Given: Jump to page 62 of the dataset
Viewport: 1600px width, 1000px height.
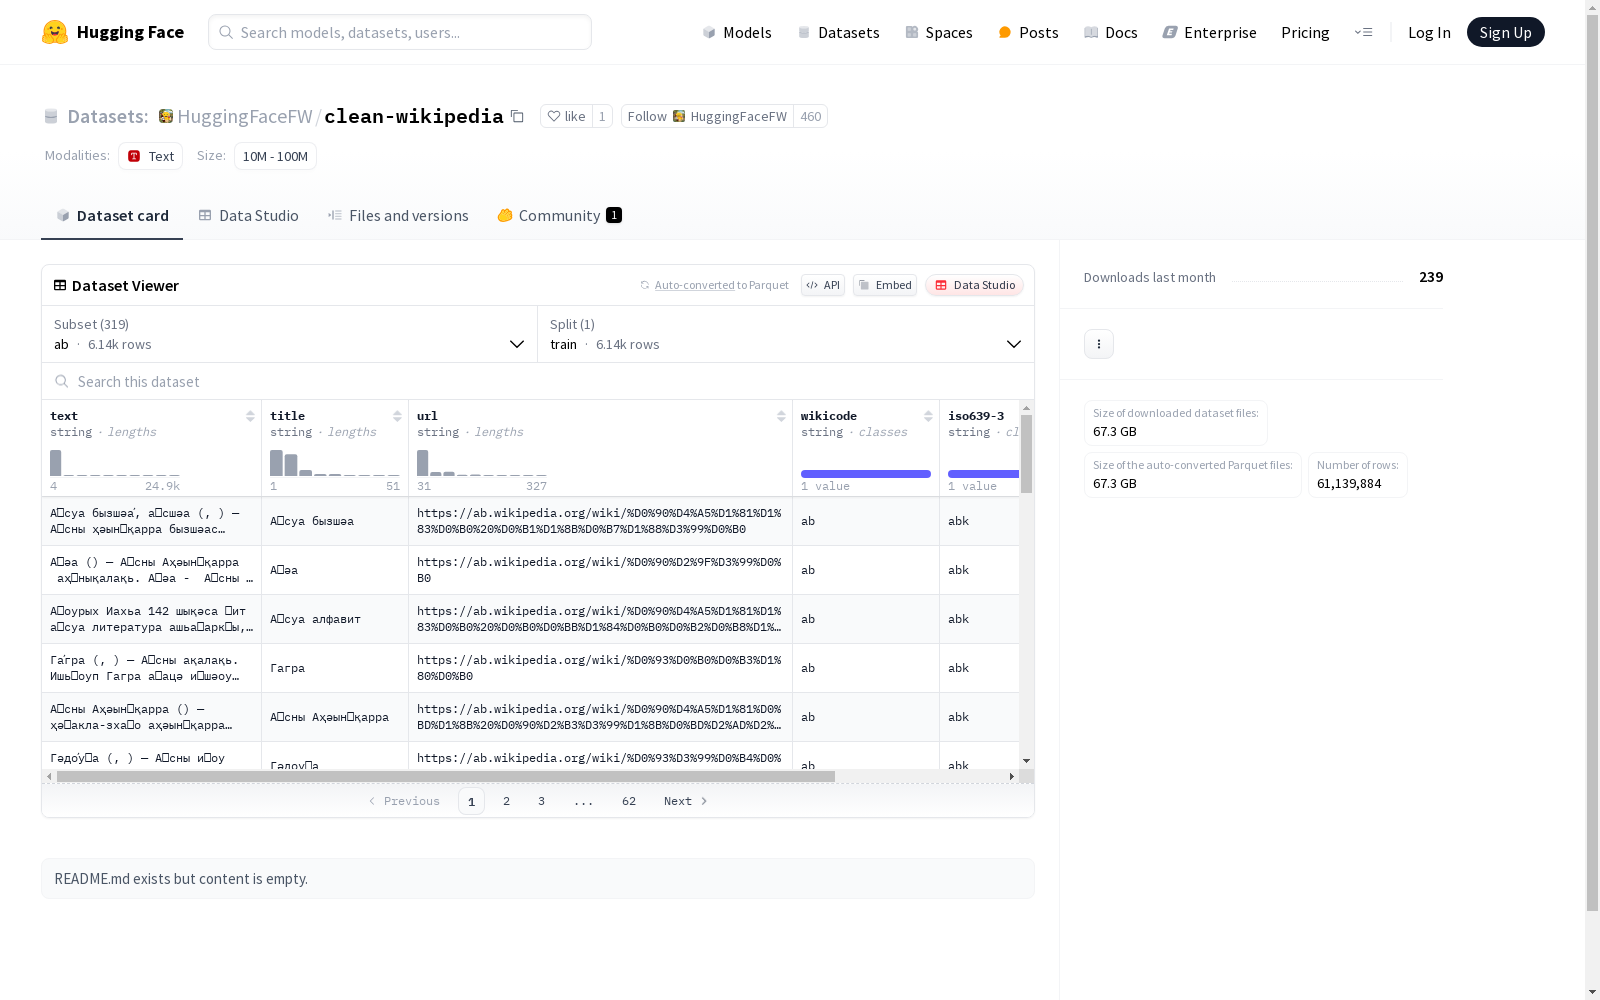Looking at the screenshot, I should coord(629,801).
